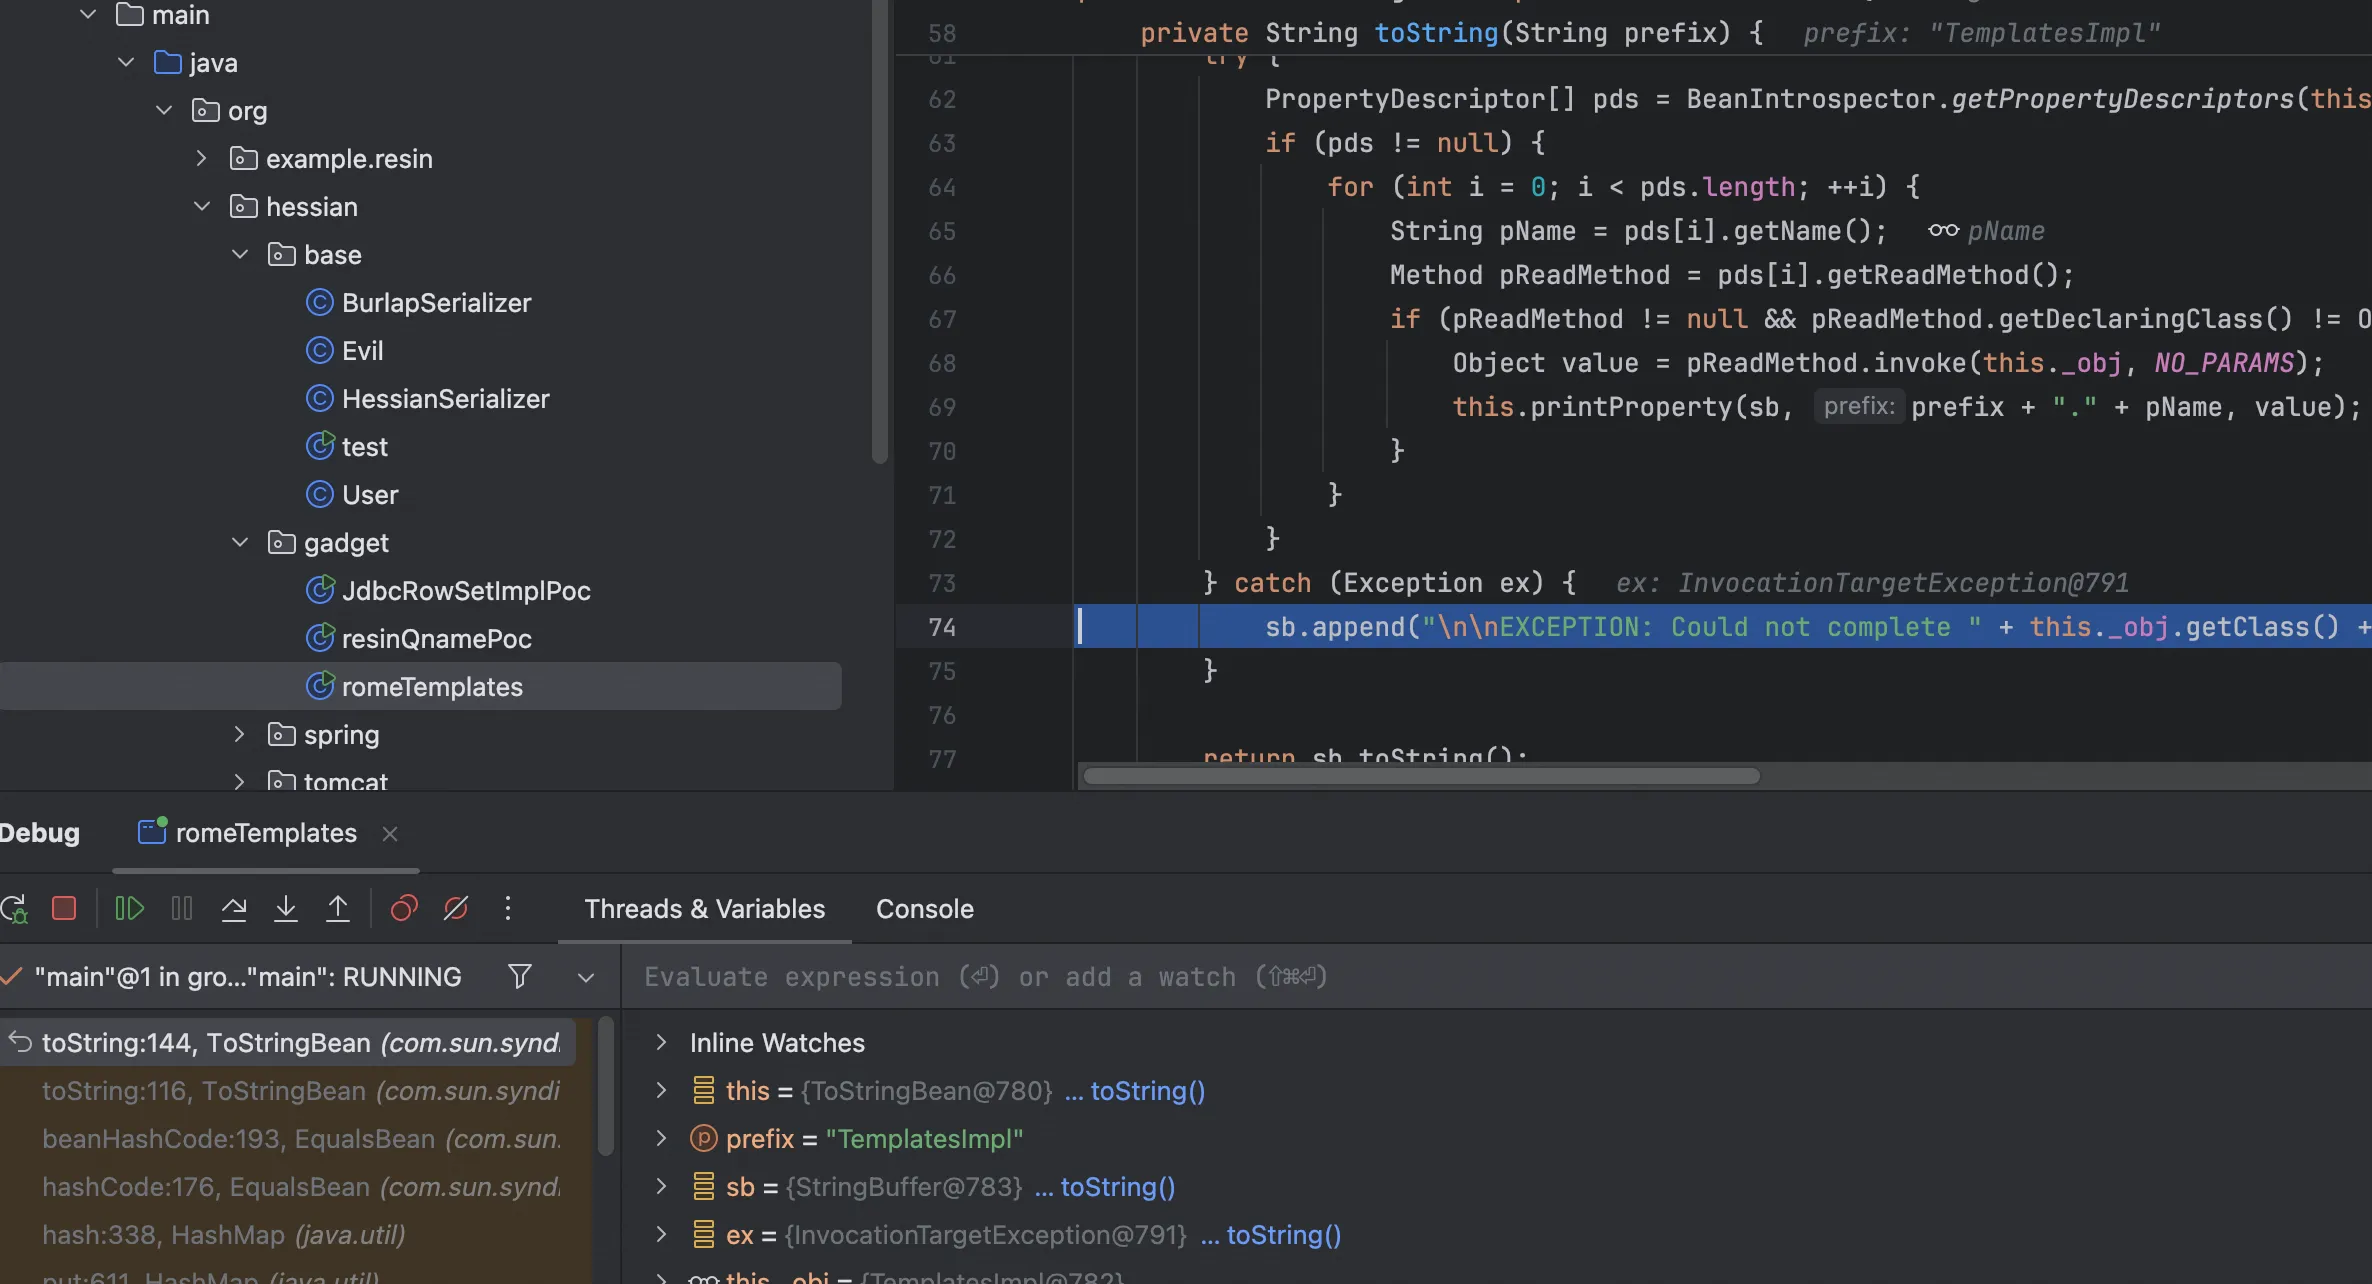Click the Evaluate expression input field
Image resolution: width=2372 pixels, height=1284 pixels.
[x=1400, y=977]
